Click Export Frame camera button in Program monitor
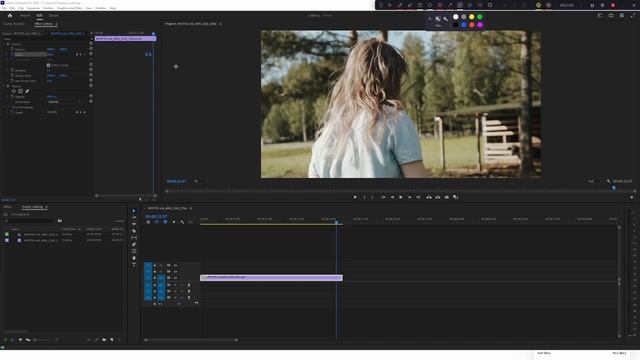The height and width of the screenshot is (360, 640). coord(447,197)
